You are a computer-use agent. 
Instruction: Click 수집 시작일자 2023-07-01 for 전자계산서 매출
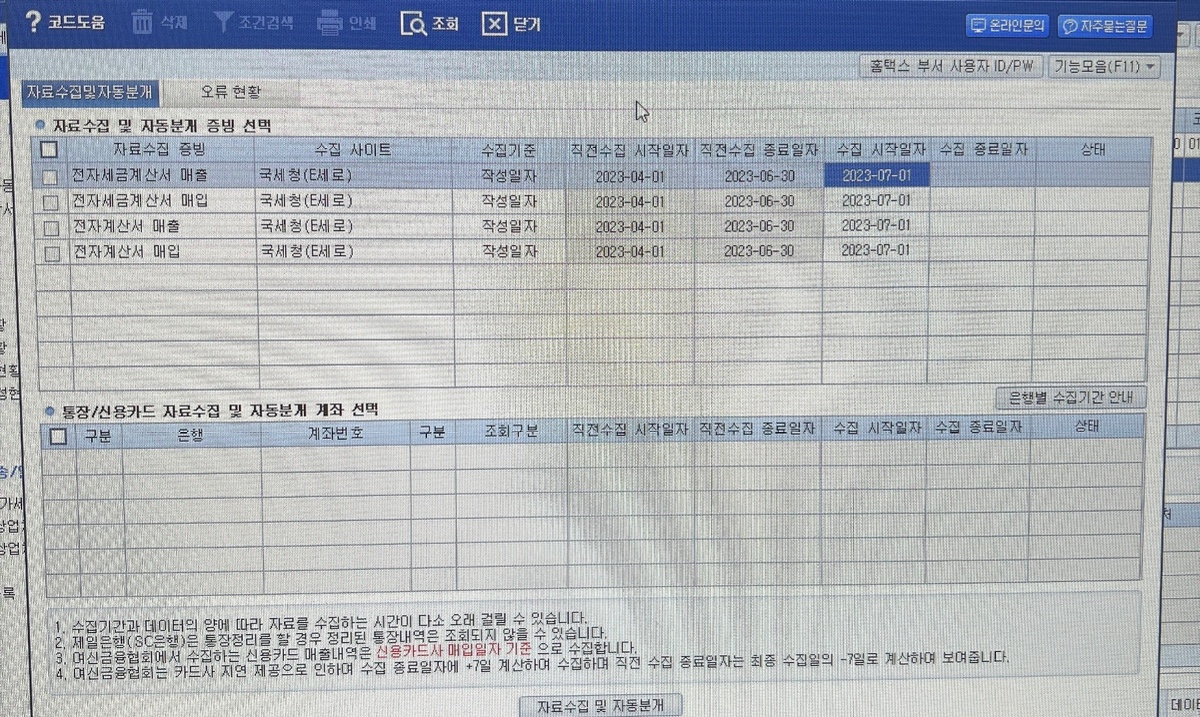(876, 226)
